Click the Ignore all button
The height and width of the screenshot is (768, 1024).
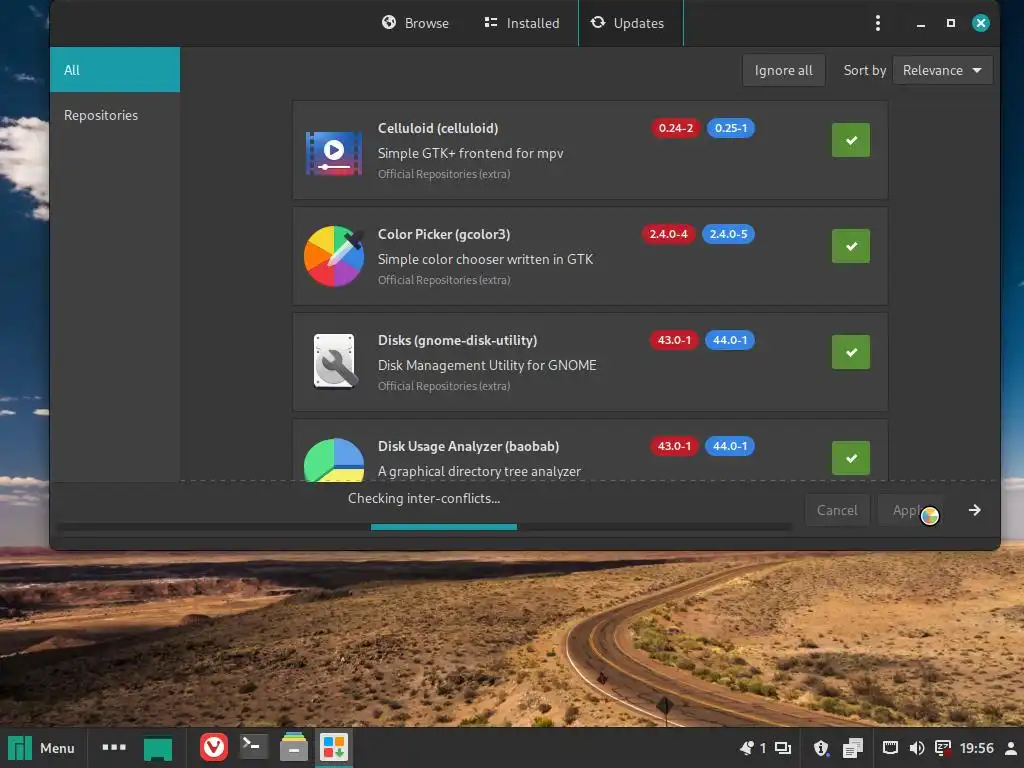click(784, 70)
